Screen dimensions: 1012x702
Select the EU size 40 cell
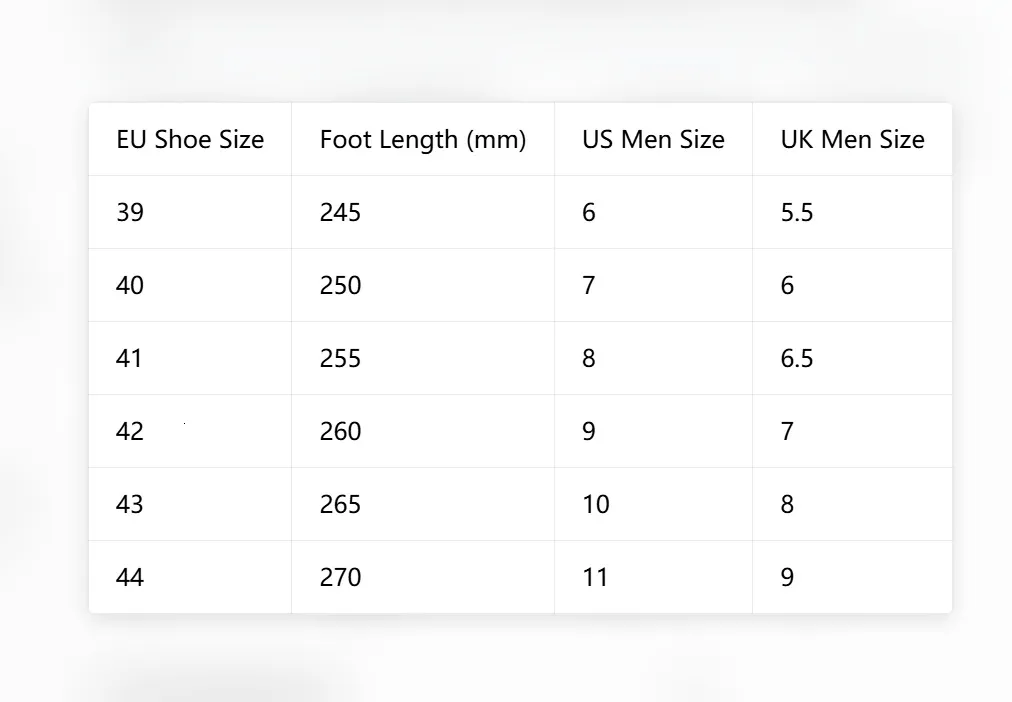click(190, 285)
